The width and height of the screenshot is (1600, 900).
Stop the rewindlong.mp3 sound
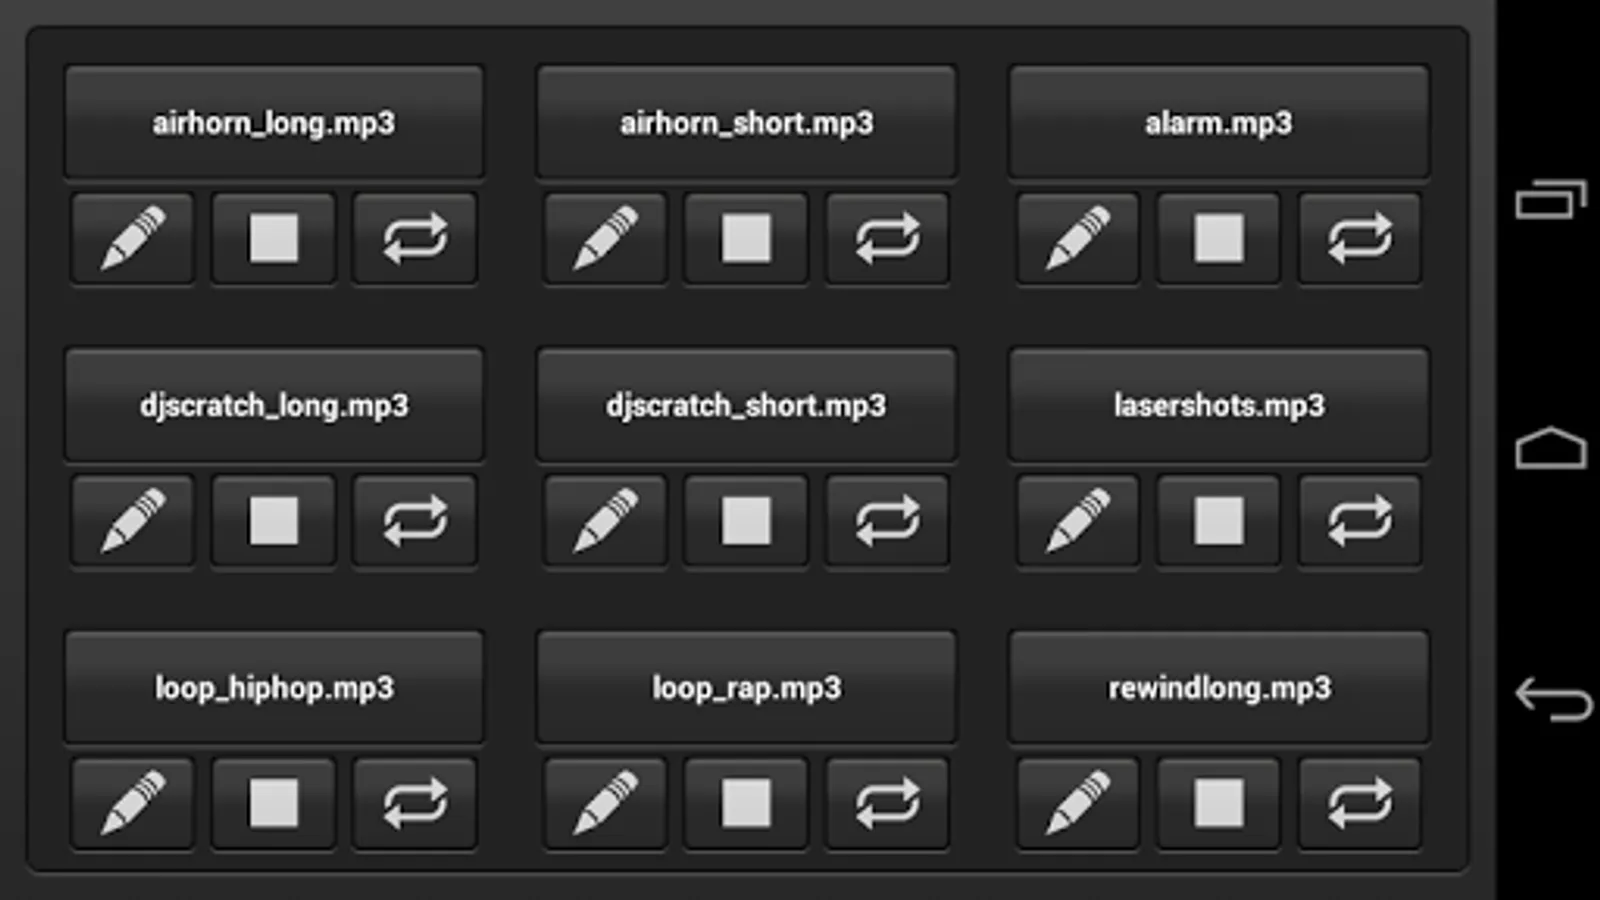click(1219, 803)
